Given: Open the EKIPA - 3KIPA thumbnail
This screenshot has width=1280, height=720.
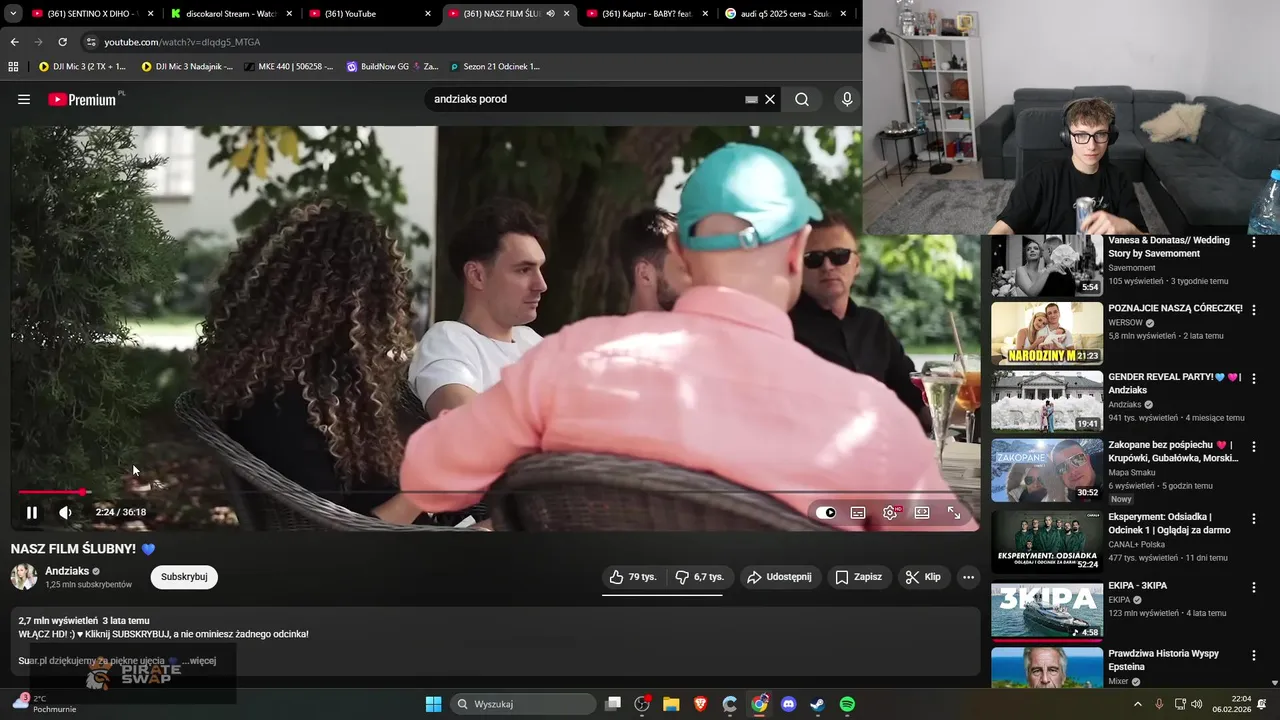Looking at the screenshot, I should coord(1047,611).
